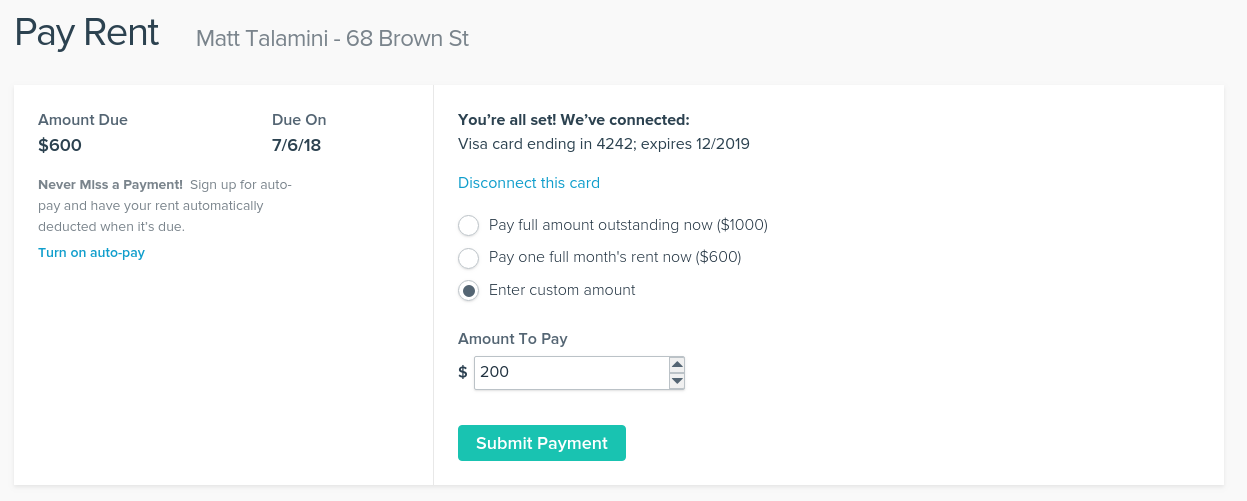Click the Visa card ending in 4242 text

(604, 144)
